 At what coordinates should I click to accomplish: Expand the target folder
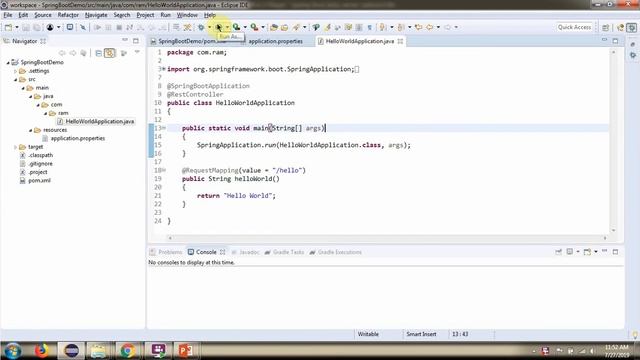pyautogui.click(x=16, y=147)
